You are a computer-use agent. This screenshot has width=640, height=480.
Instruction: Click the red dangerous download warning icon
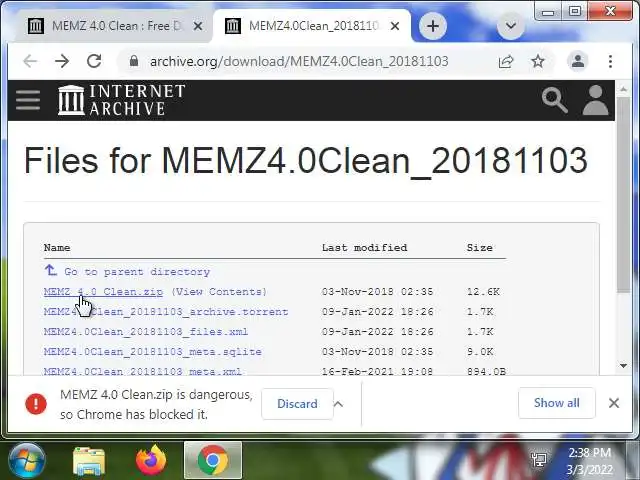click(x=36, y=404)
